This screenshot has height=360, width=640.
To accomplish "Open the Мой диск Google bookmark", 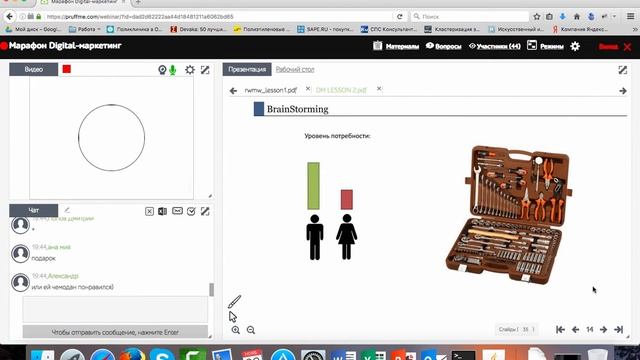I will point(33,29).
